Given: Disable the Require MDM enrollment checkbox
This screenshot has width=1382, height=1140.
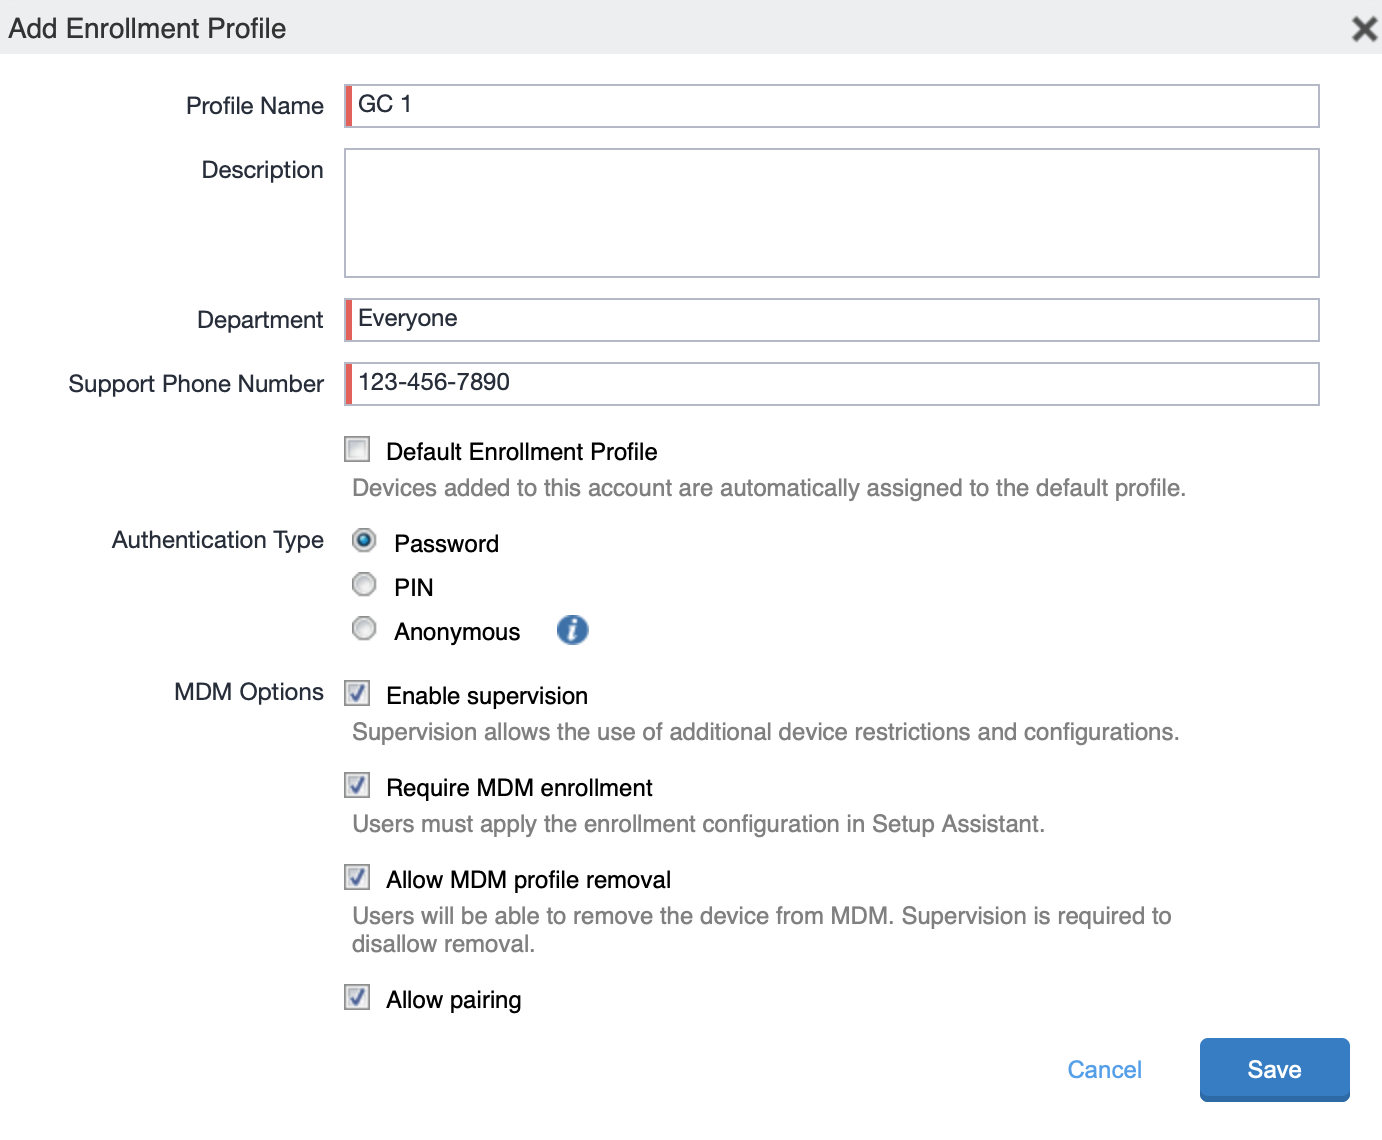Looking at the screenshot, I should tap(357, 785).
